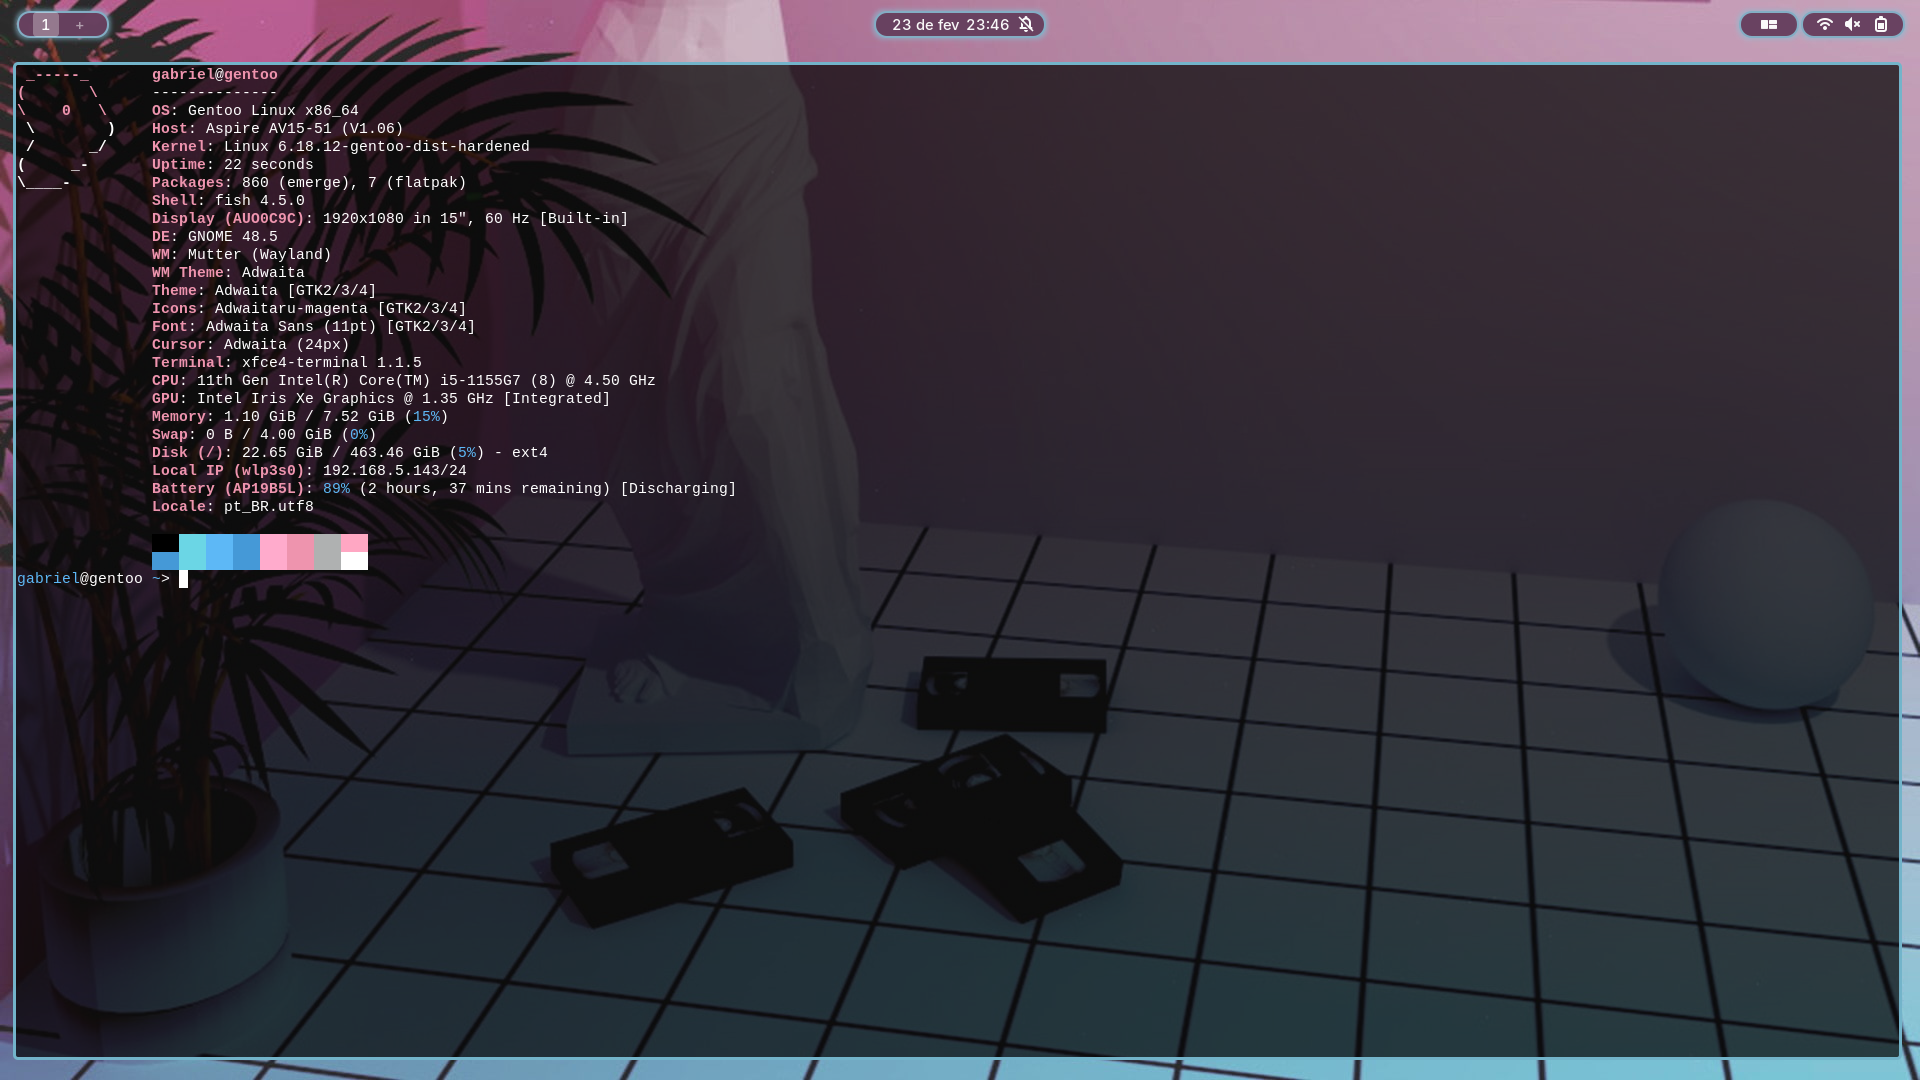1920x1080 pixels.
Task: Click the gray color block in palette
Action: (x=327, y=551)
